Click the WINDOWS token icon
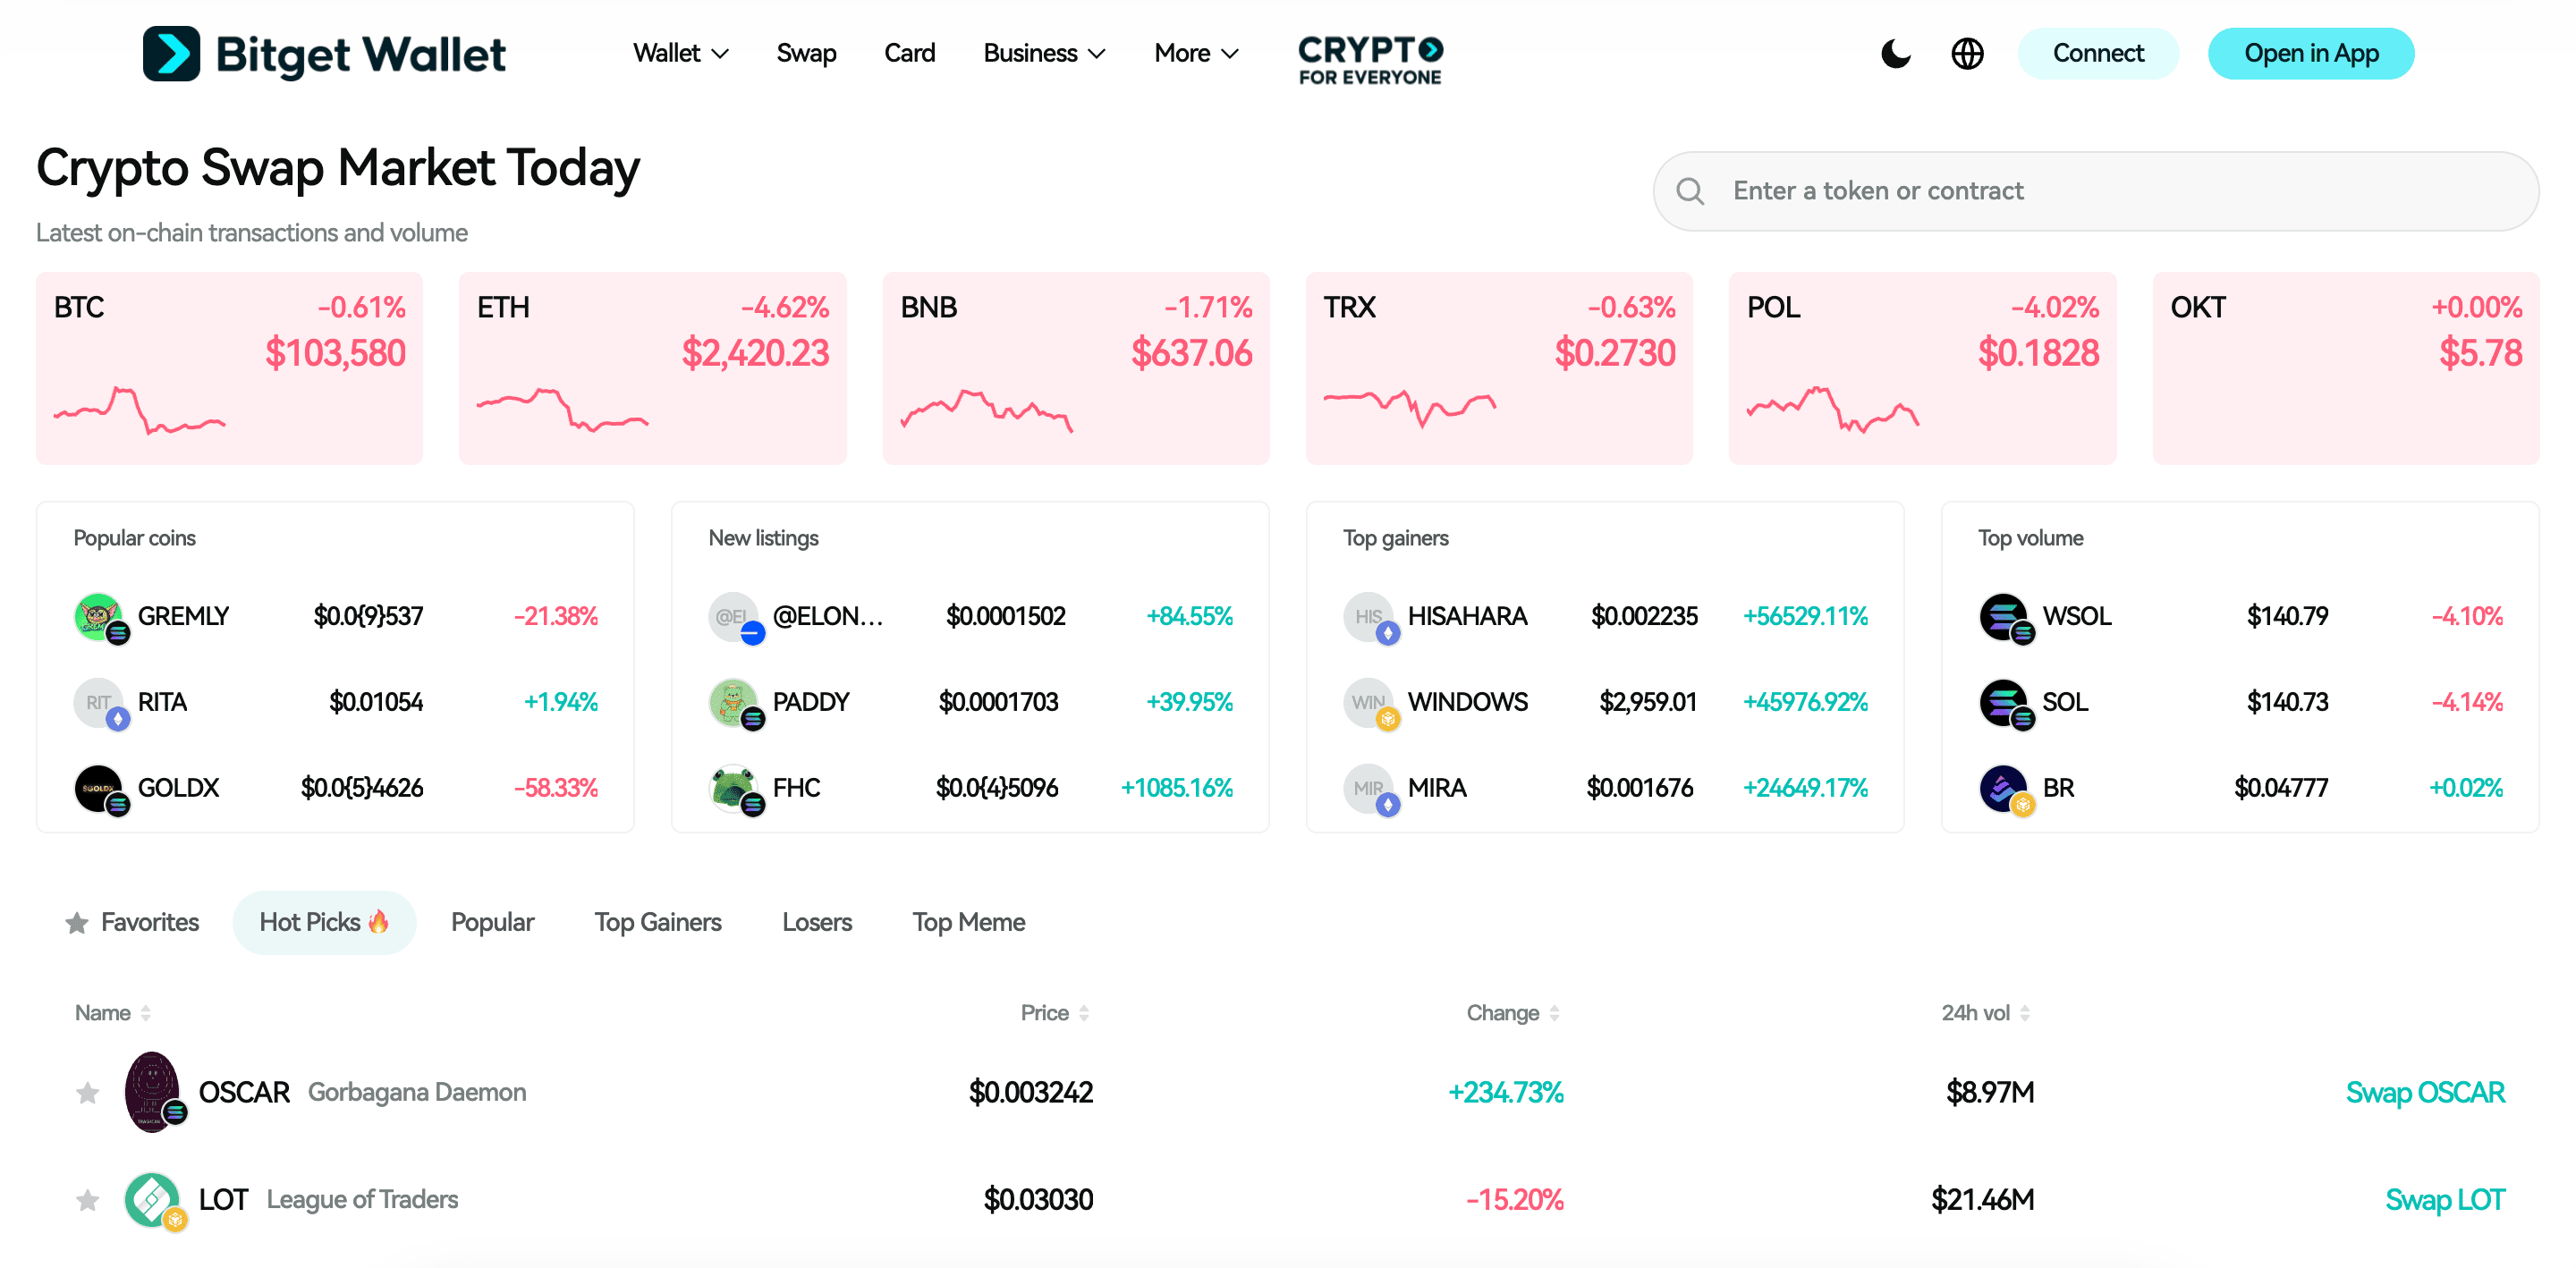Screen dimensions: 2576x1268 click(x=1368, y=702)
